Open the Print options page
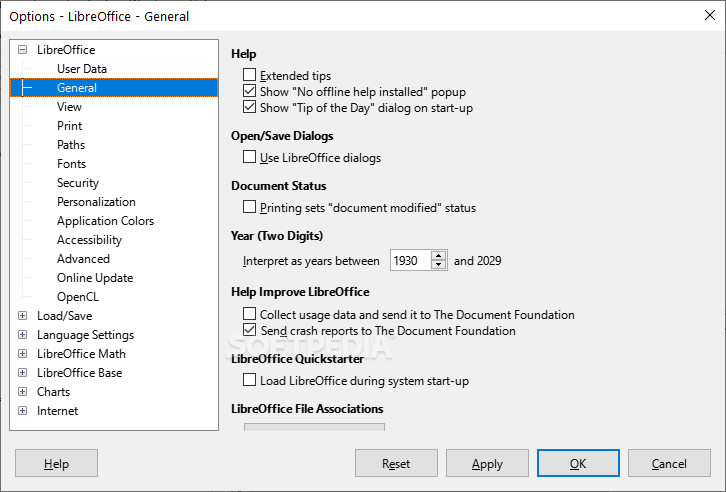The height and width of the screenshot is (492, 726). click(69, 125)
